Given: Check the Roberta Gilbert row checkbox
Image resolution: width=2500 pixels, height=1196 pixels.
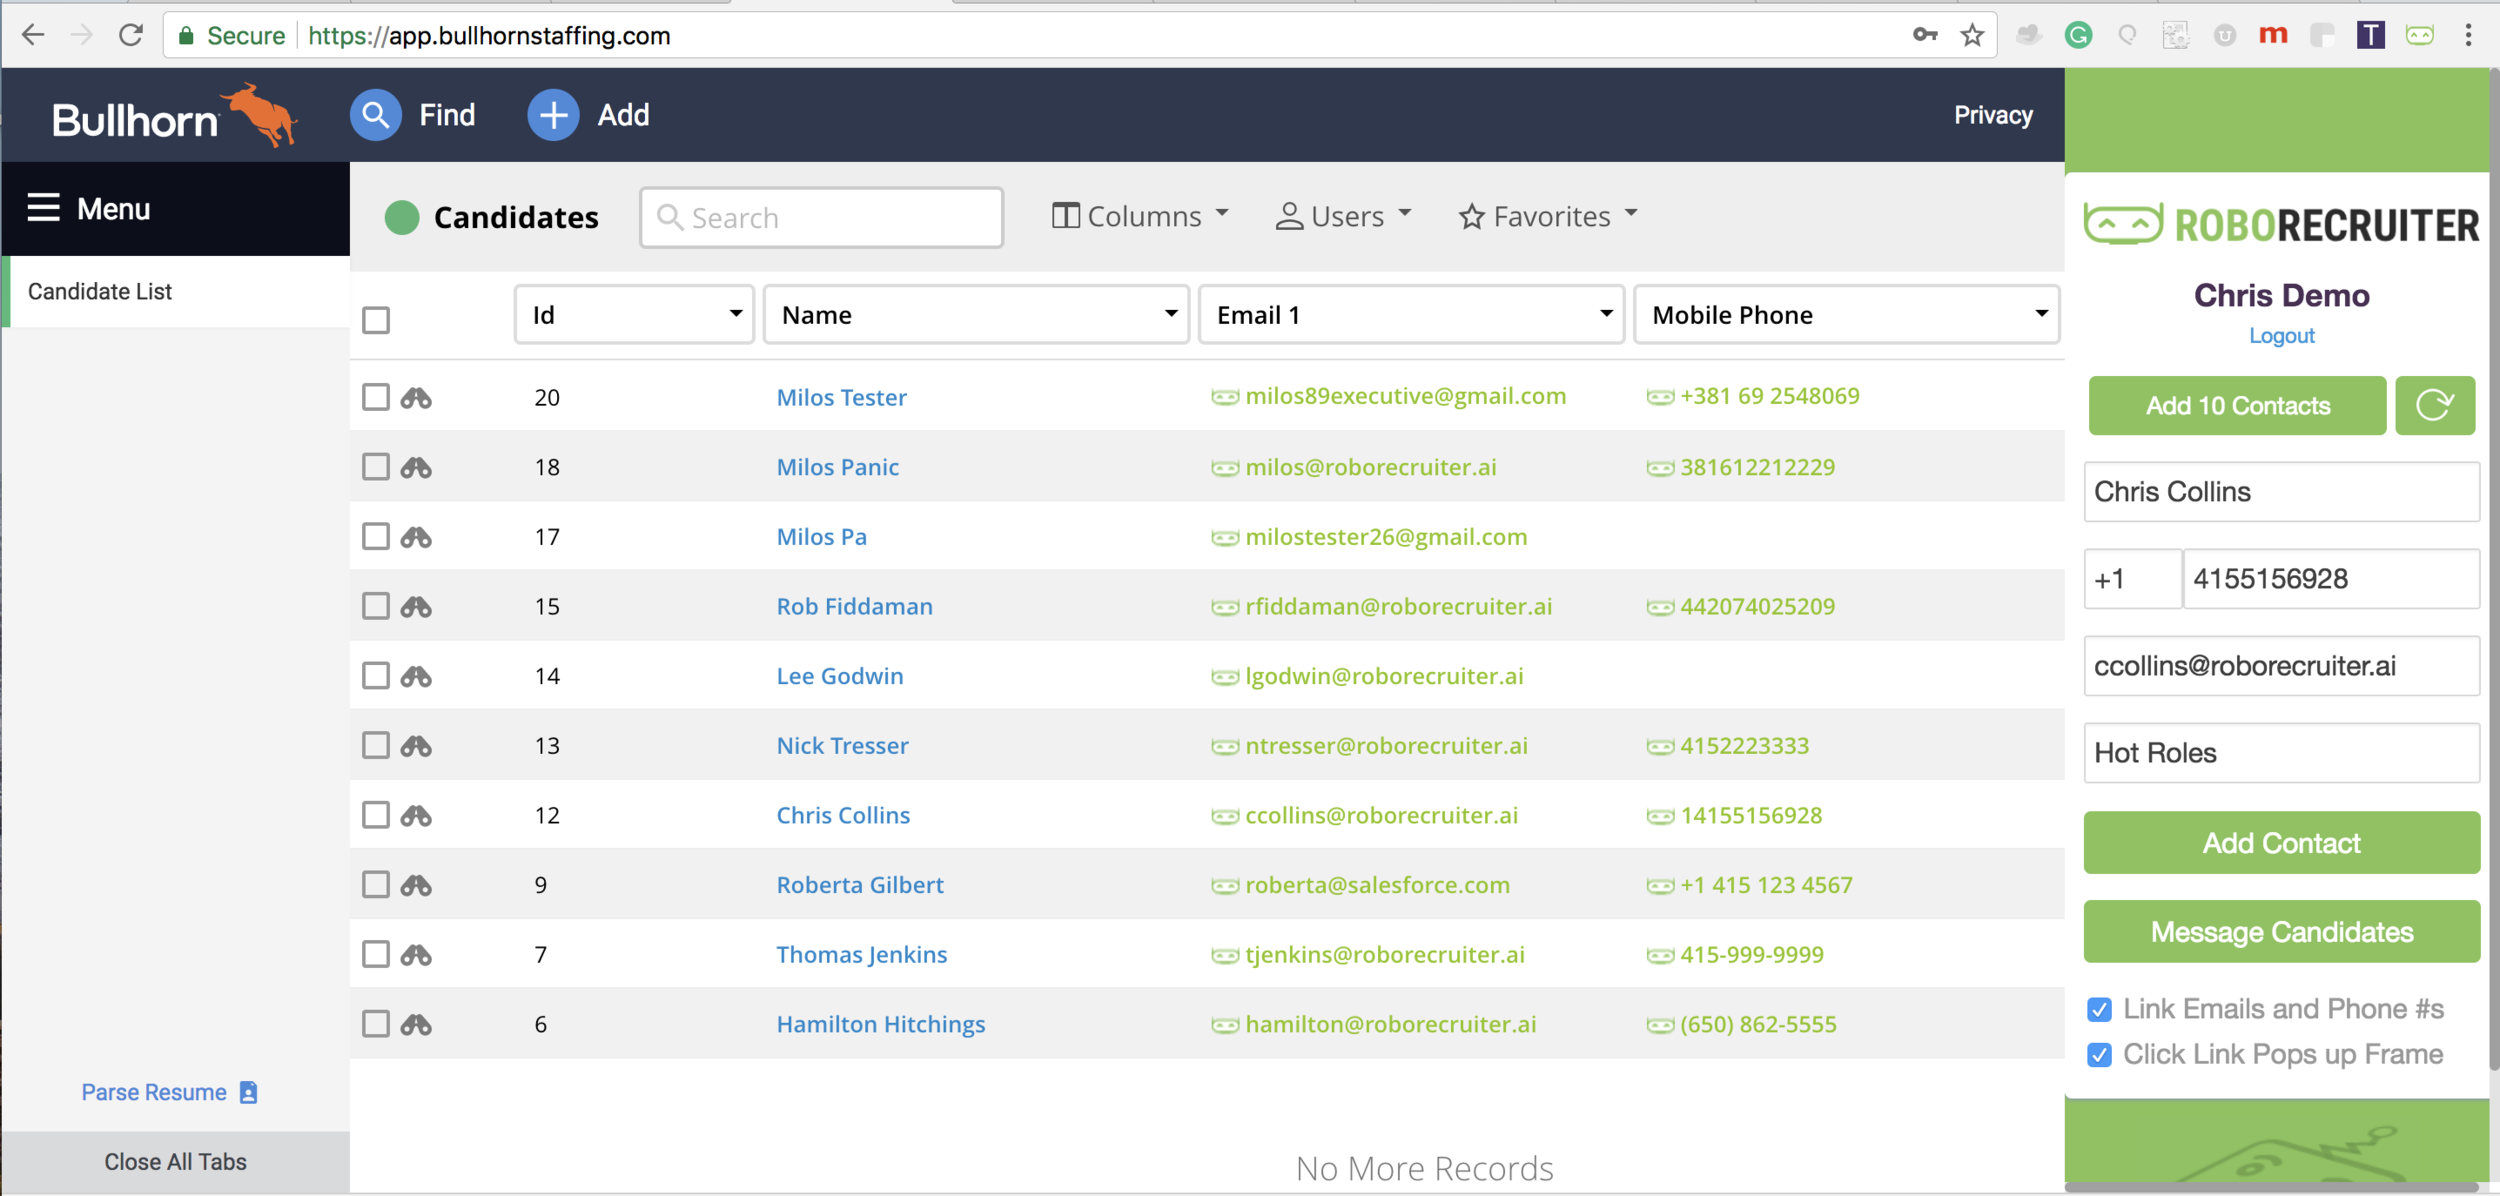Looking at the screenshot, I should point(376,884).
